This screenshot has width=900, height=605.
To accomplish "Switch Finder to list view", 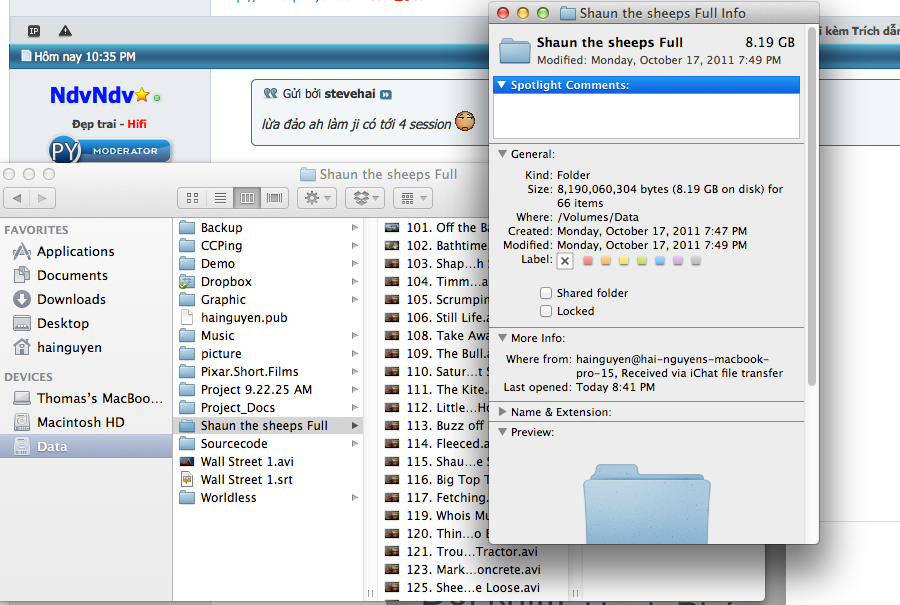I will (x=220, y=198).
